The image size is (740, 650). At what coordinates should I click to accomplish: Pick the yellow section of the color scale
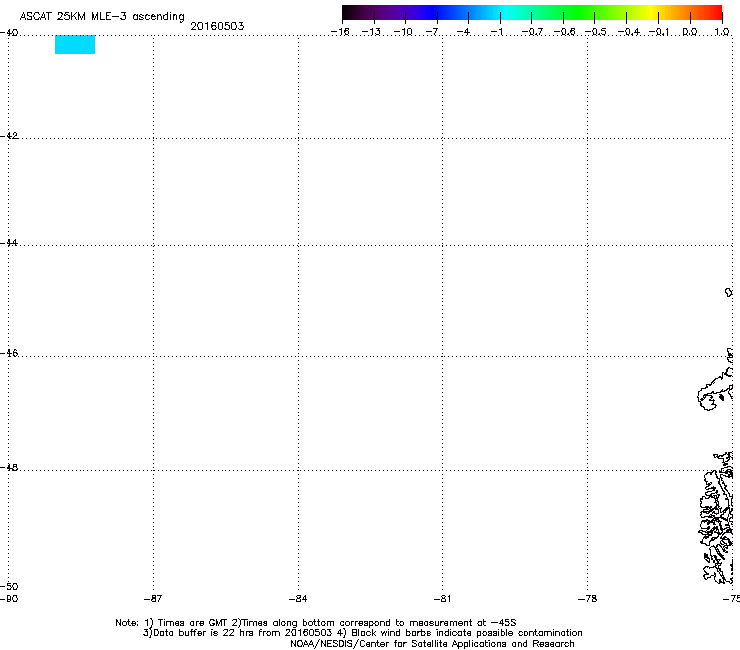point(652,12)
